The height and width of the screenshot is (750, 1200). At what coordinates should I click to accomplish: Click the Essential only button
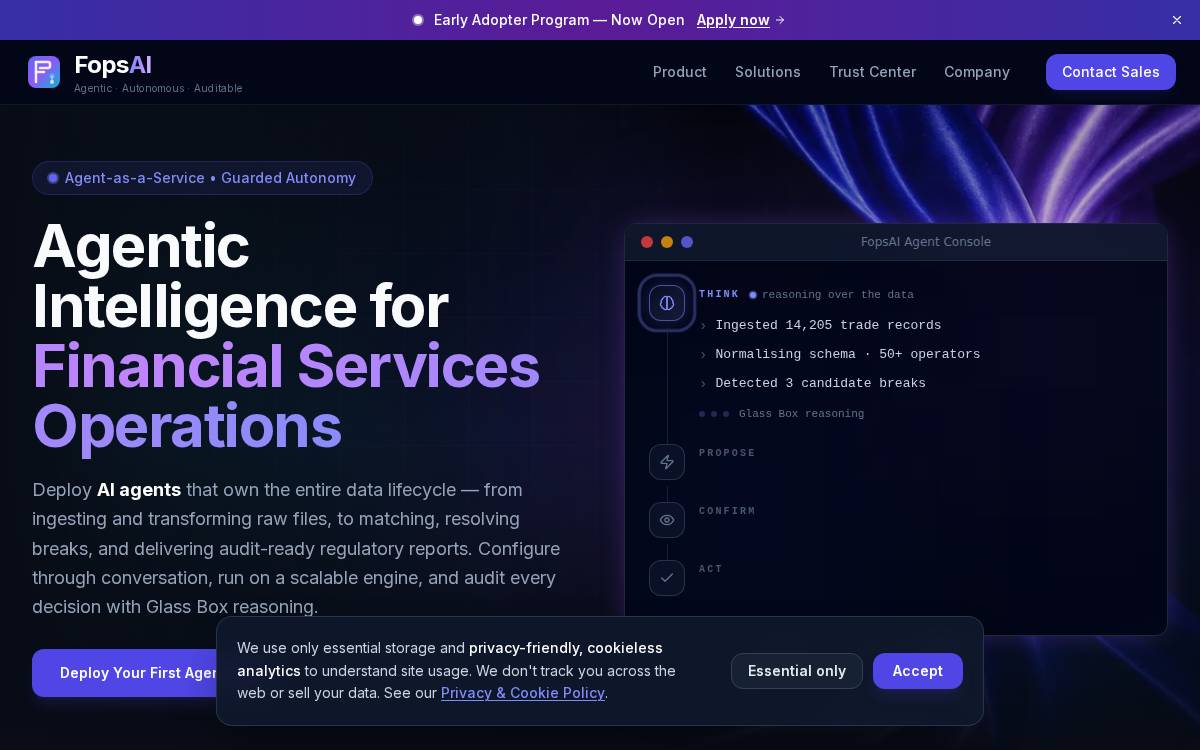[797, 671]
